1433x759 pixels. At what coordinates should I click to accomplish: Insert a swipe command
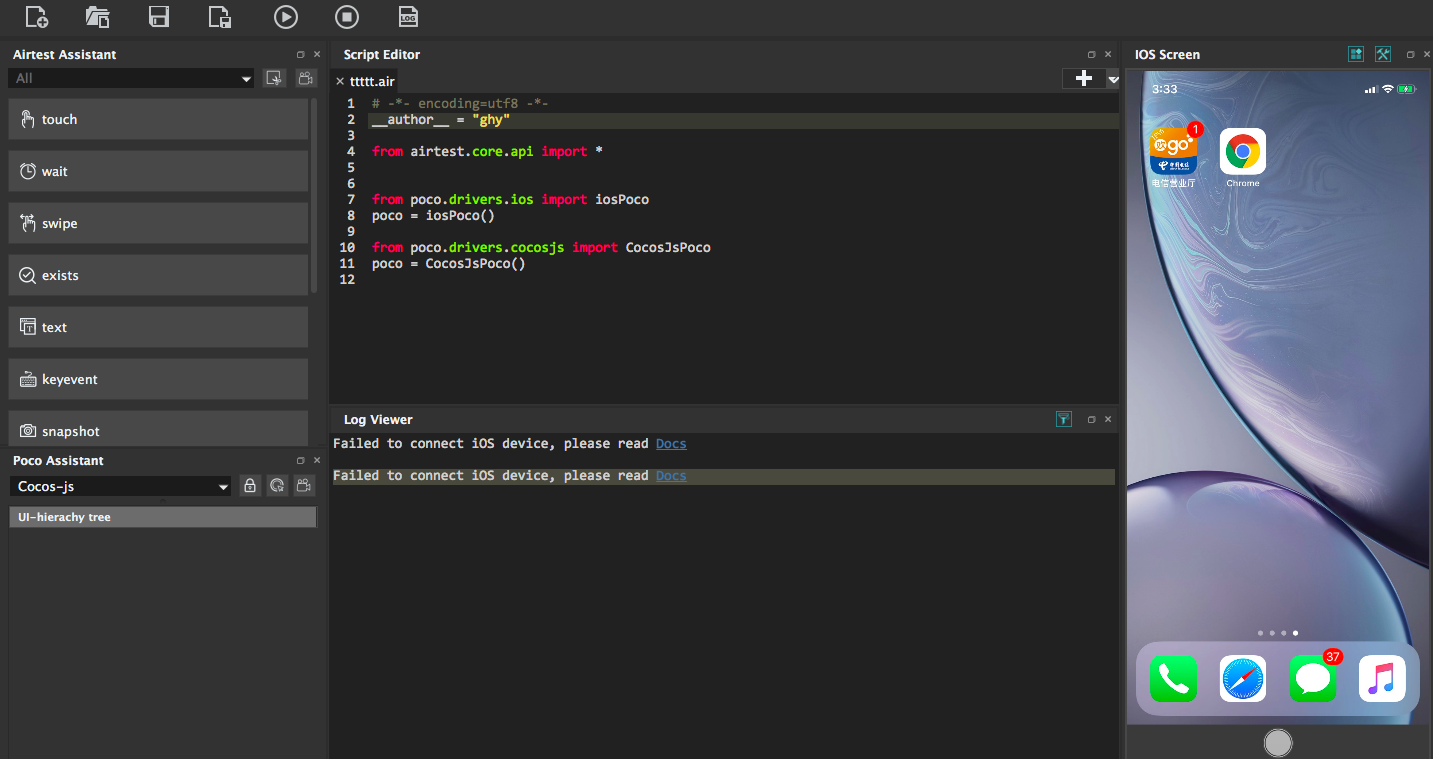158,223
